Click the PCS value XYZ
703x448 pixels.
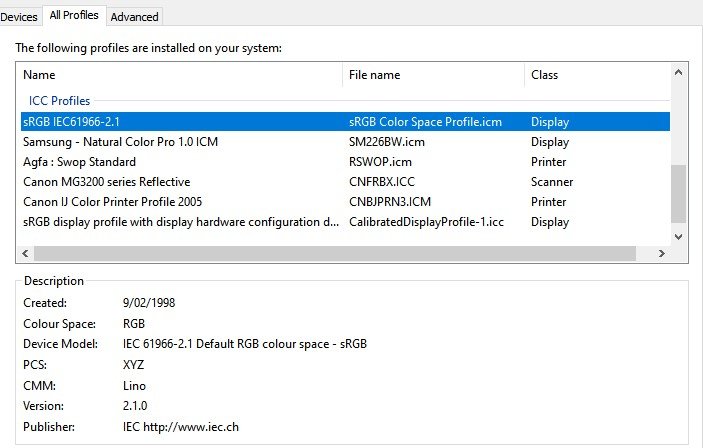pos(133,365)
